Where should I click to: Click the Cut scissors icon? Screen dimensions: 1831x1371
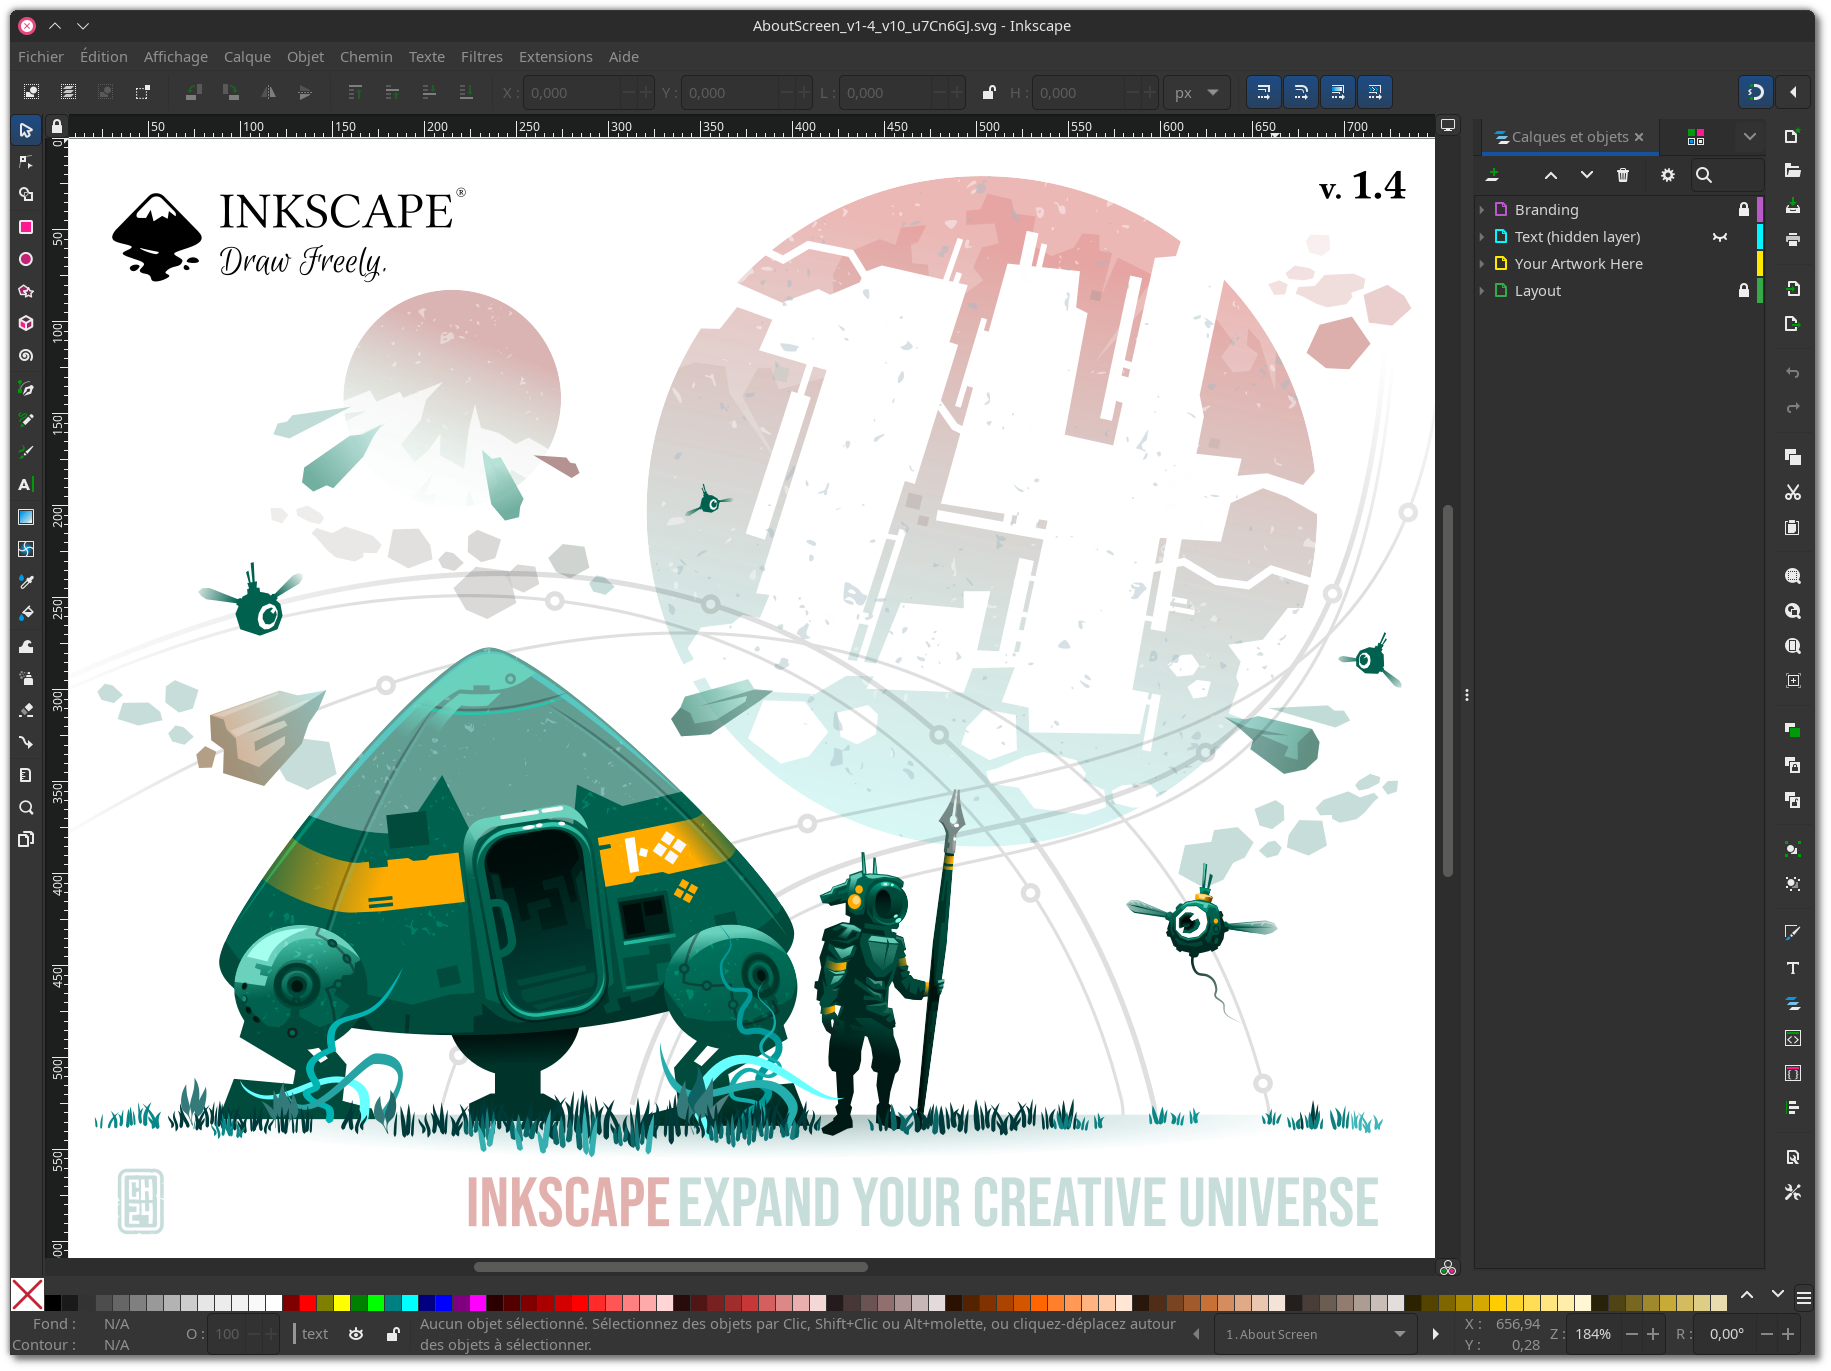pyautogui.click(x=1793, y=492)
